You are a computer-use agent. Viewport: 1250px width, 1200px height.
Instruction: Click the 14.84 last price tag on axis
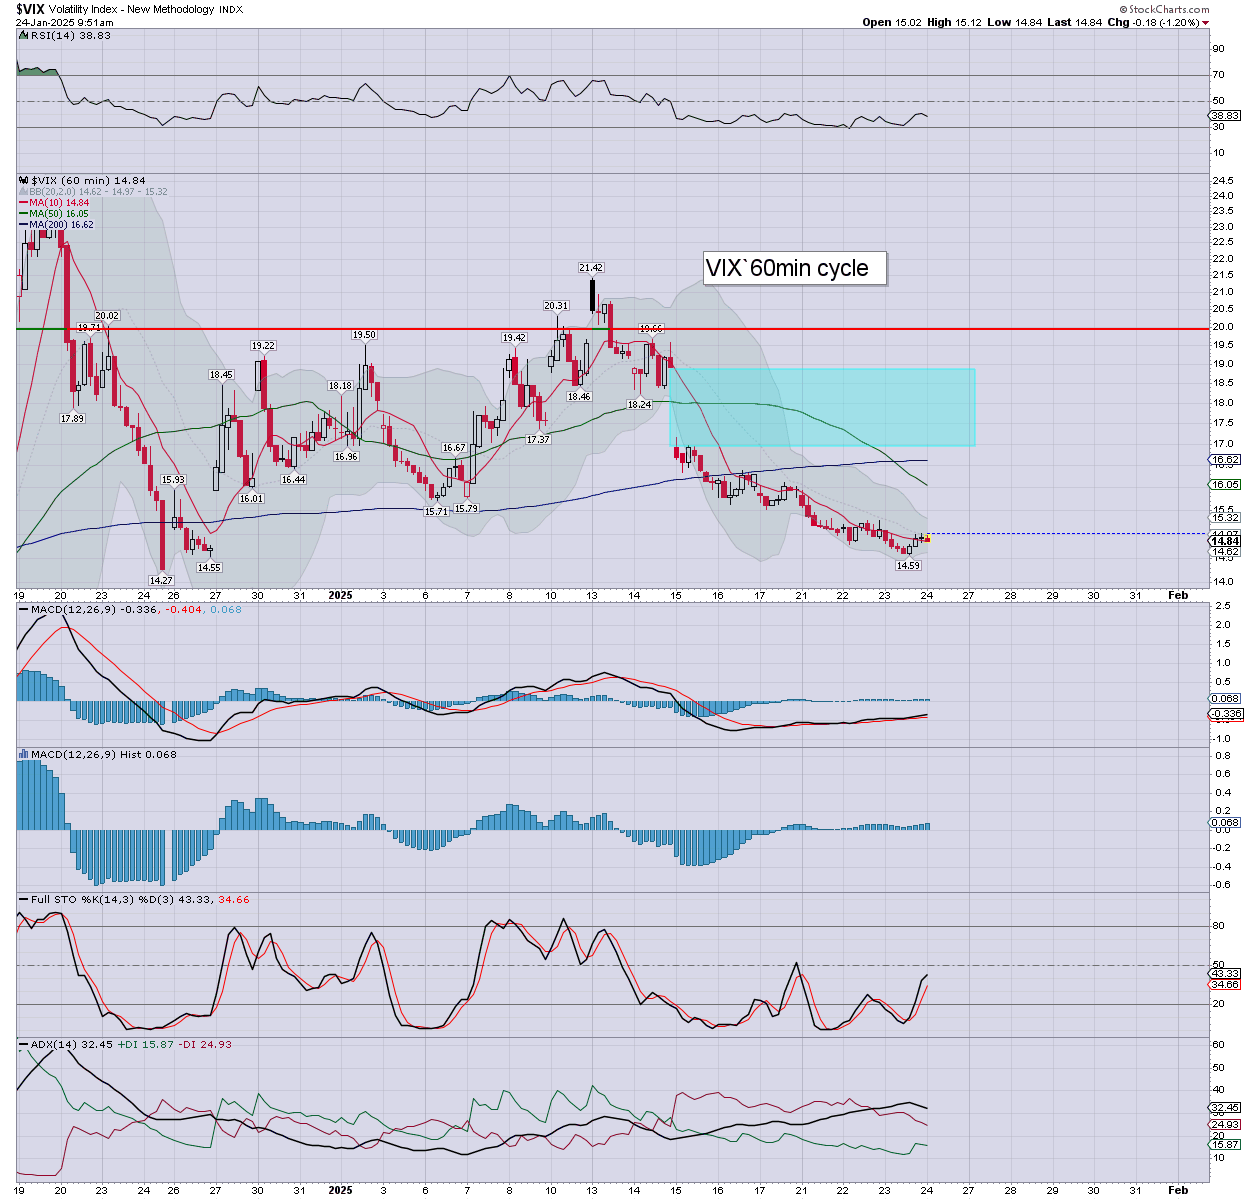pyautogui.click(x=1225, y=541)
